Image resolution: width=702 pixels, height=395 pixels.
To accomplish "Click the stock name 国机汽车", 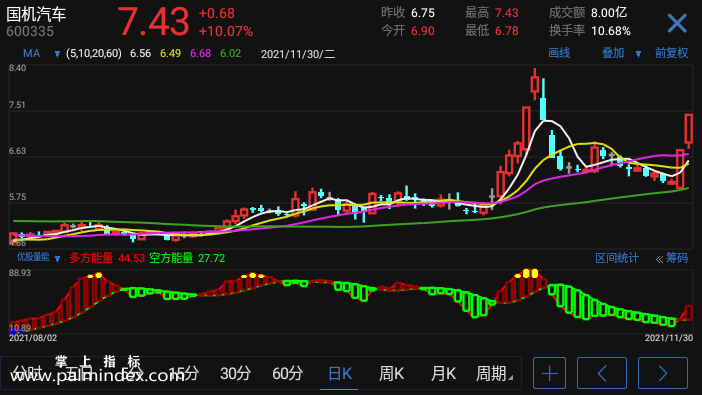I will [x=36, y=14].
